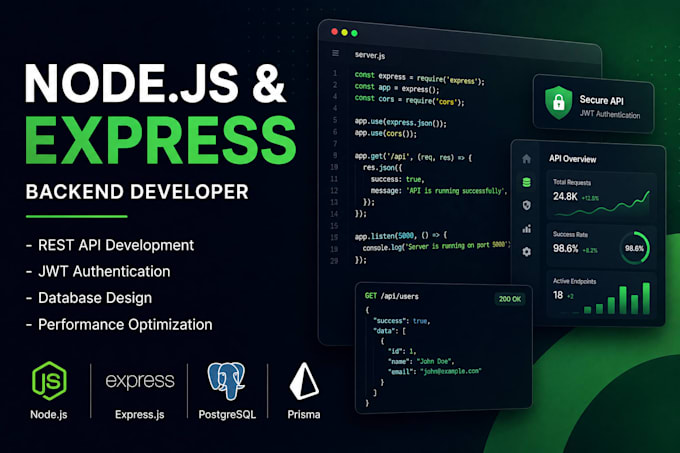This screenshot has width=680, height=453.
Task: Open the settings gear icon in sidebar
Action: (x=526, y=251)
